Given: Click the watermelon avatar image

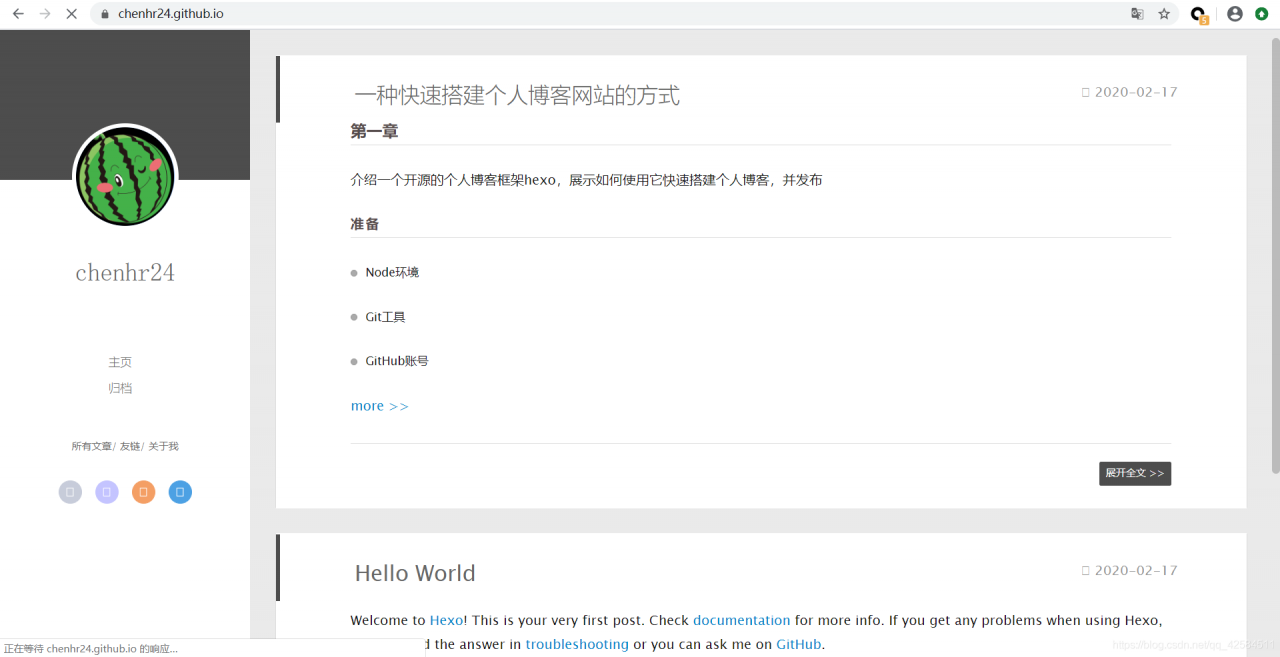Looking at the screenshot, I should tap(125, 177).
